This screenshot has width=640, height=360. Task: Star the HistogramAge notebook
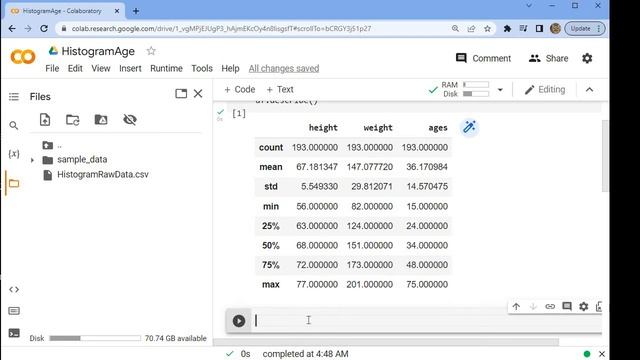point(151,51)
